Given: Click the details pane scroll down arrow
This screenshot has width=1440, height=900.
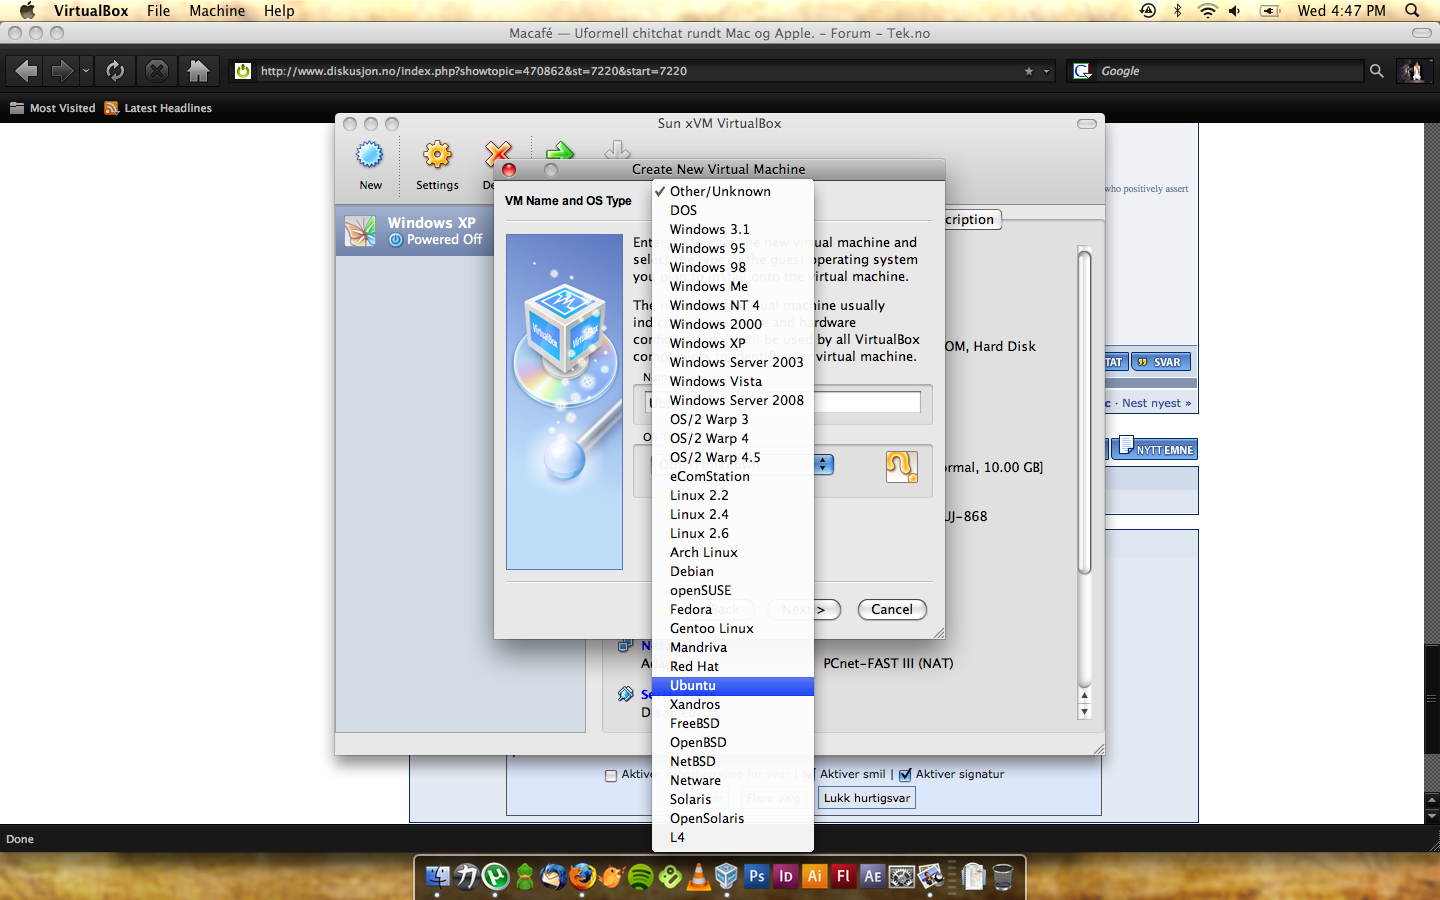Looking at the screenshot, I should coord(1084,712).
